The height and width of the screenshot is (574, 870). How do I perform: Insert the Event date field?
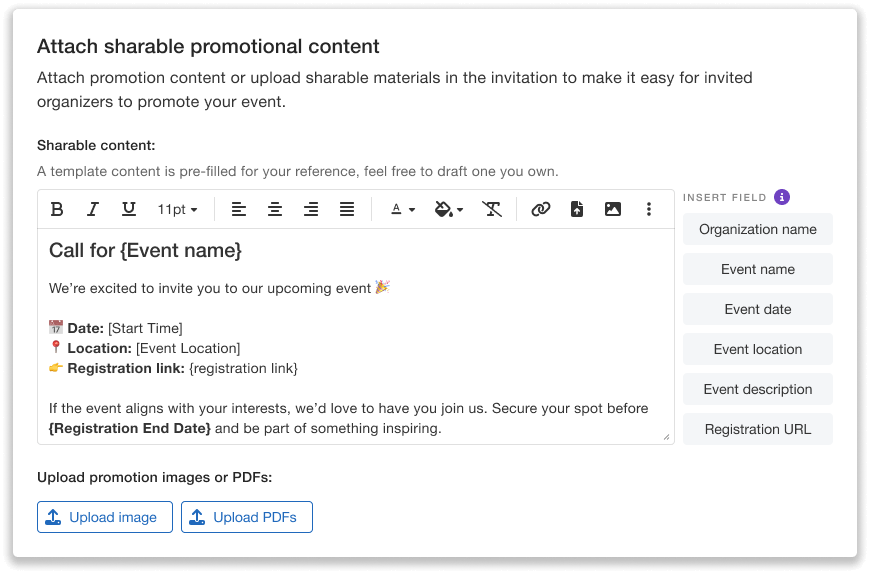tap(757, 309)
